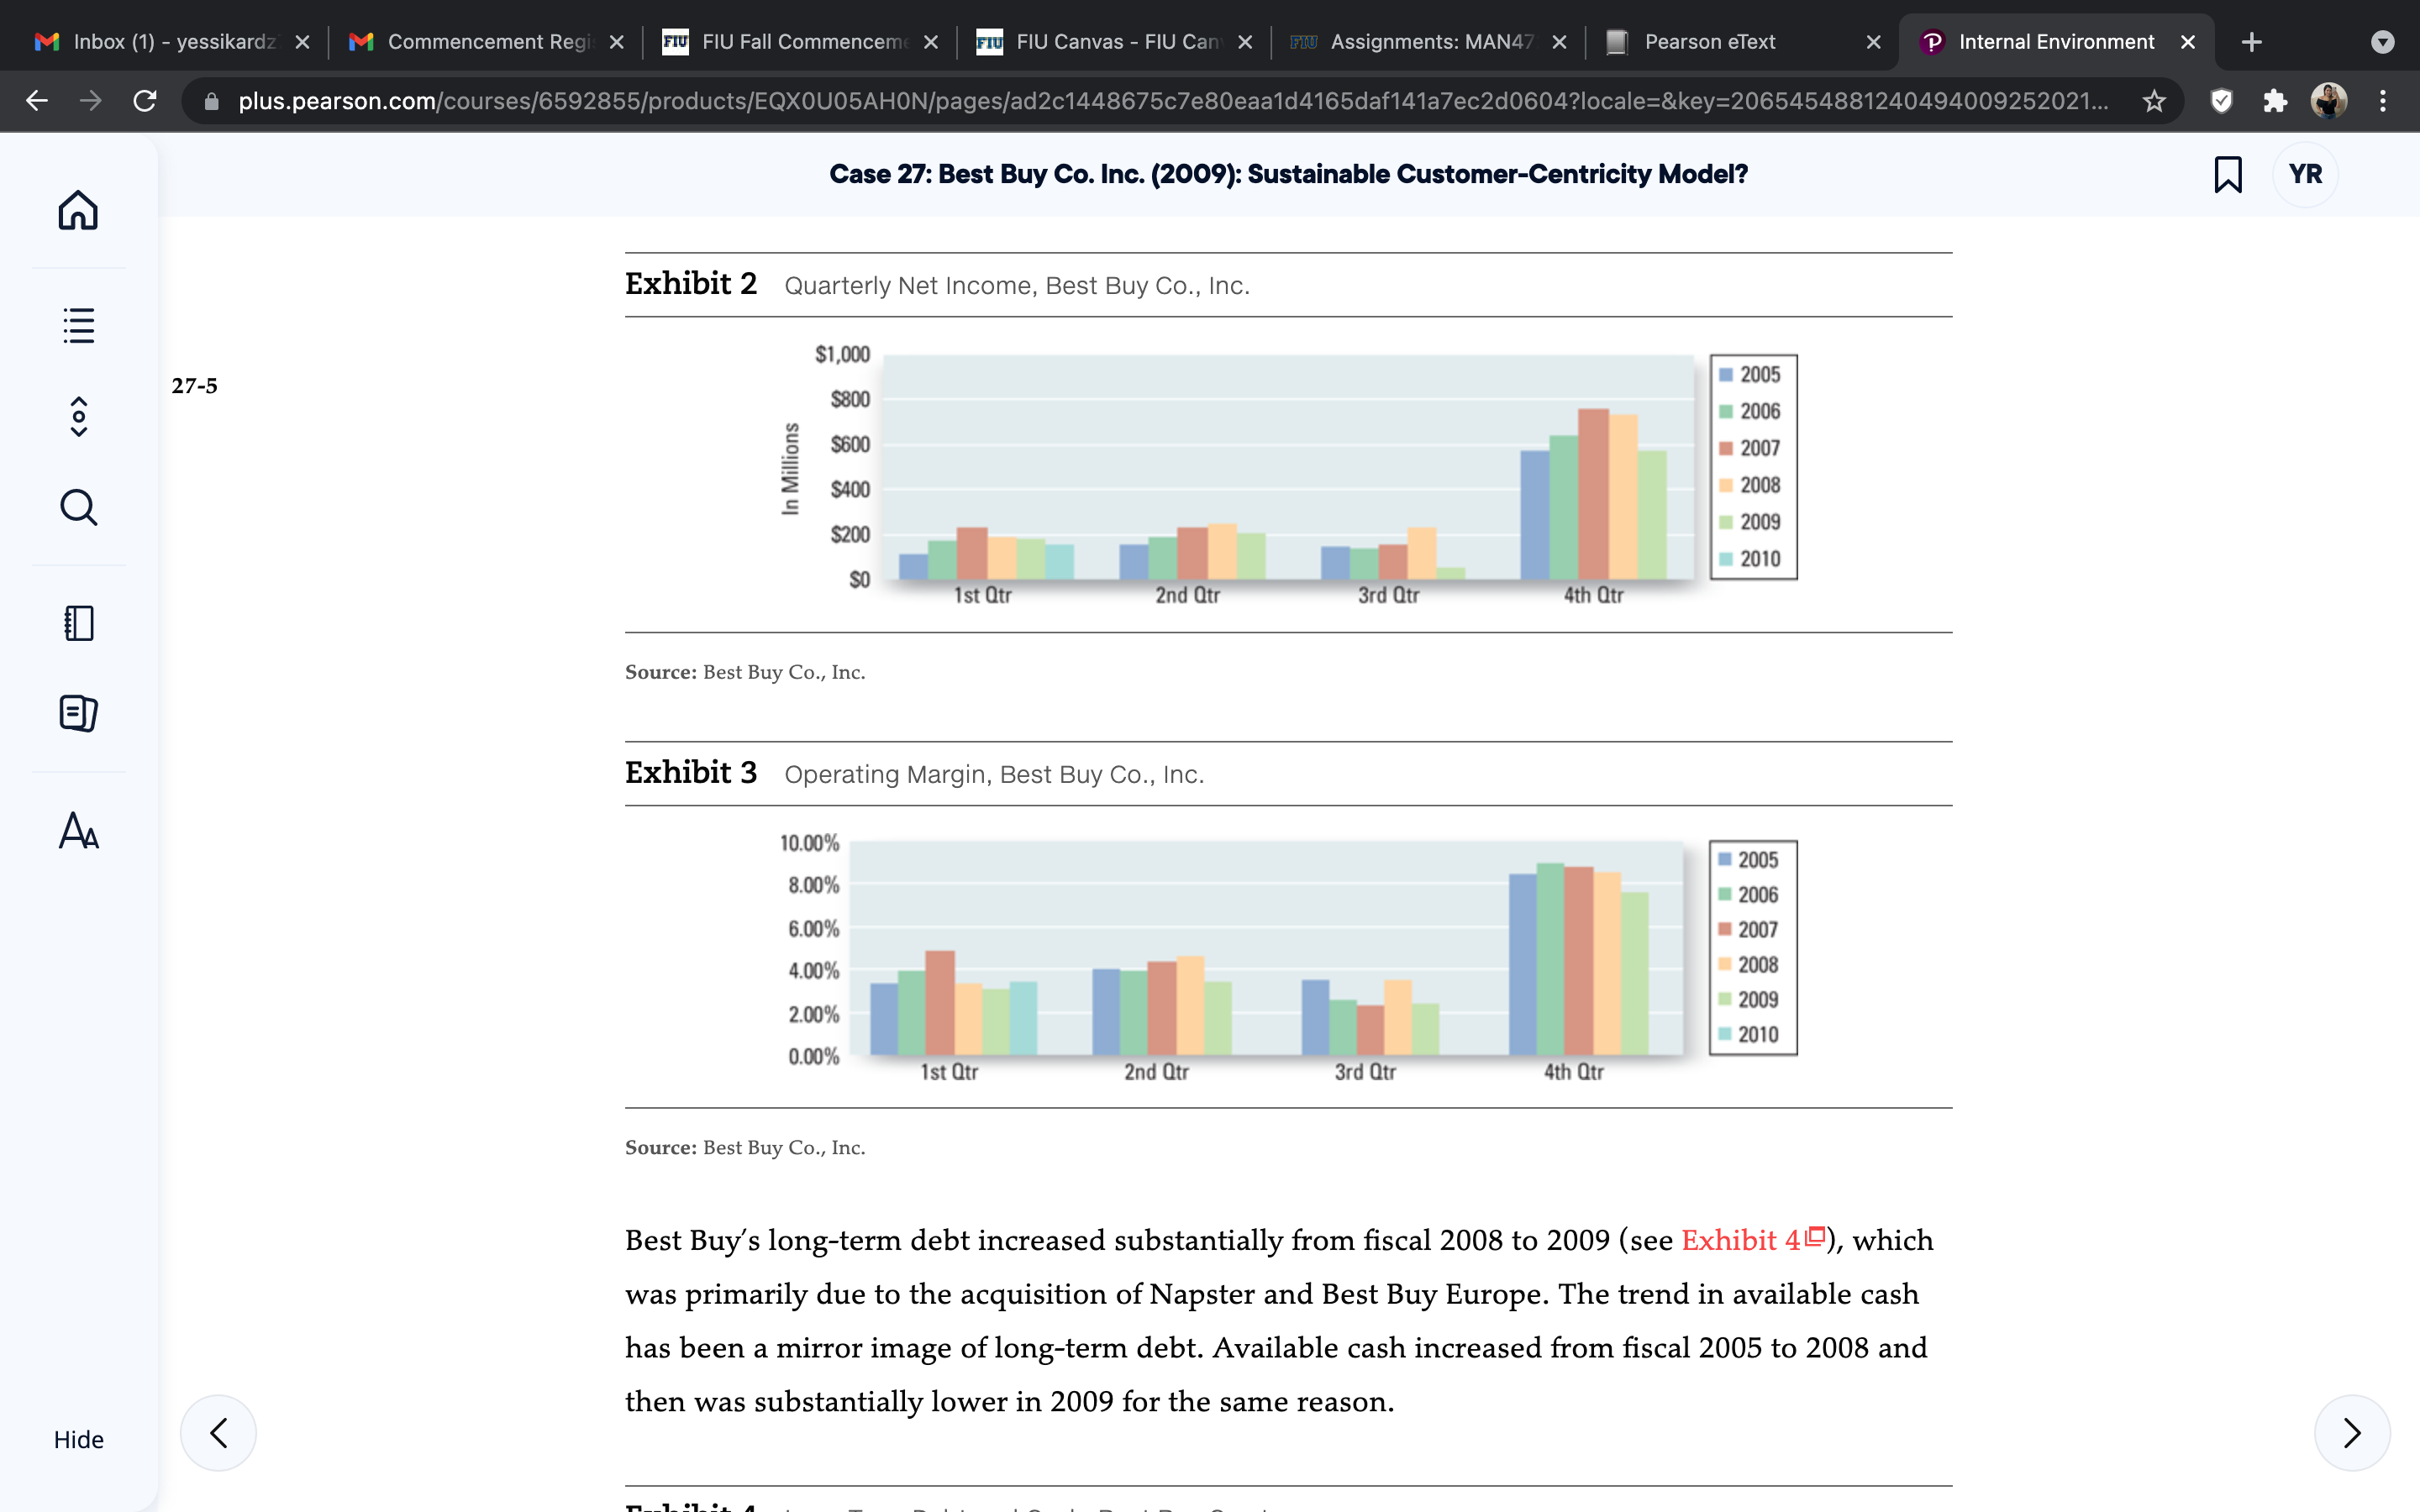
Task: Close the FIU Canvas tab
Action: (x=1245, y=42)
